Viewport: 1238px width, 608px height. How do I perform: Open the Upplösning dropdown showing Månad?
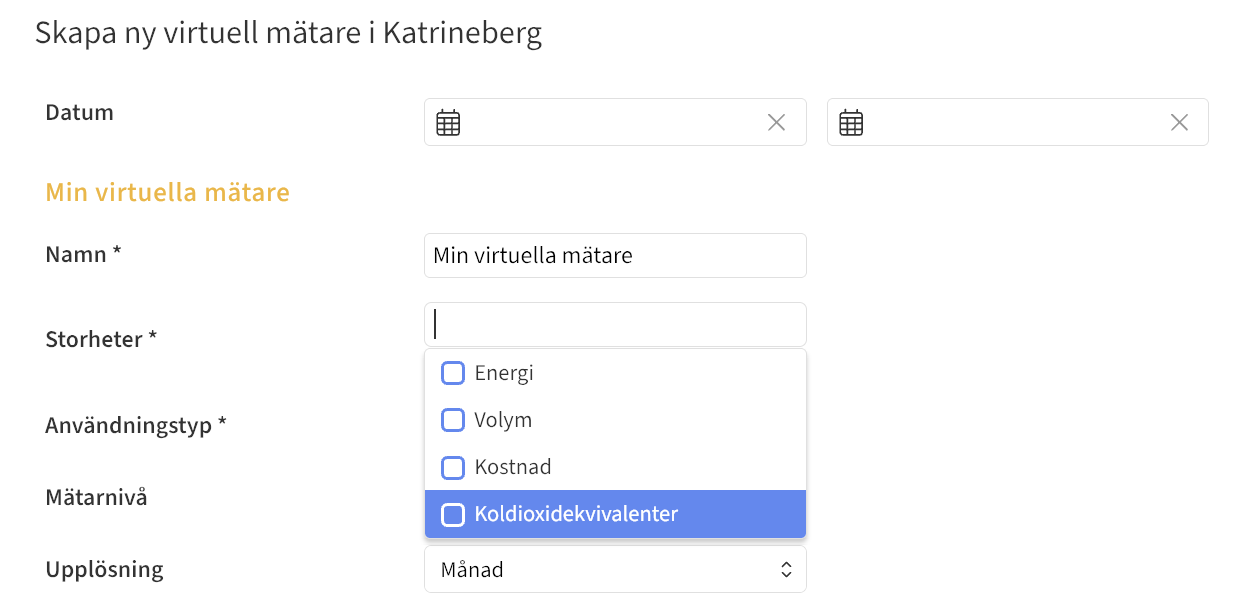[x=615, y=570]
